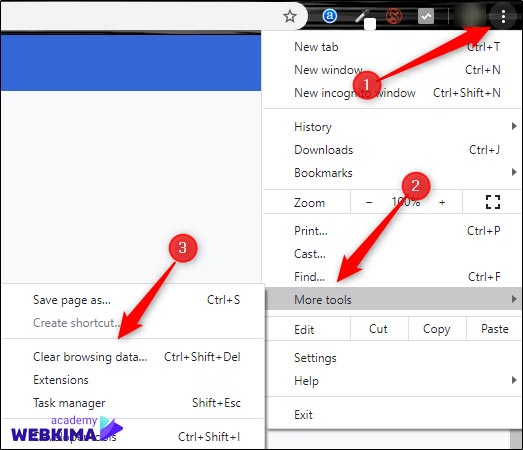Open Downloads from the menu
The width and height of the screenshot is (523, 450).
coord(393,150)
